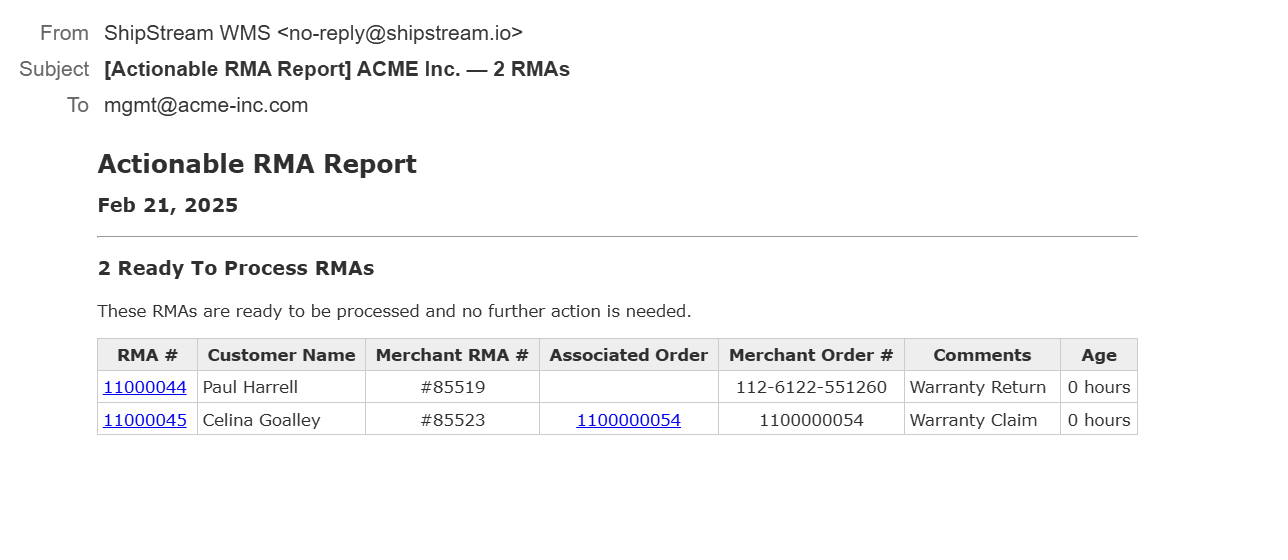
Task: Click the Associated Order column header
Action: (628, 355)
